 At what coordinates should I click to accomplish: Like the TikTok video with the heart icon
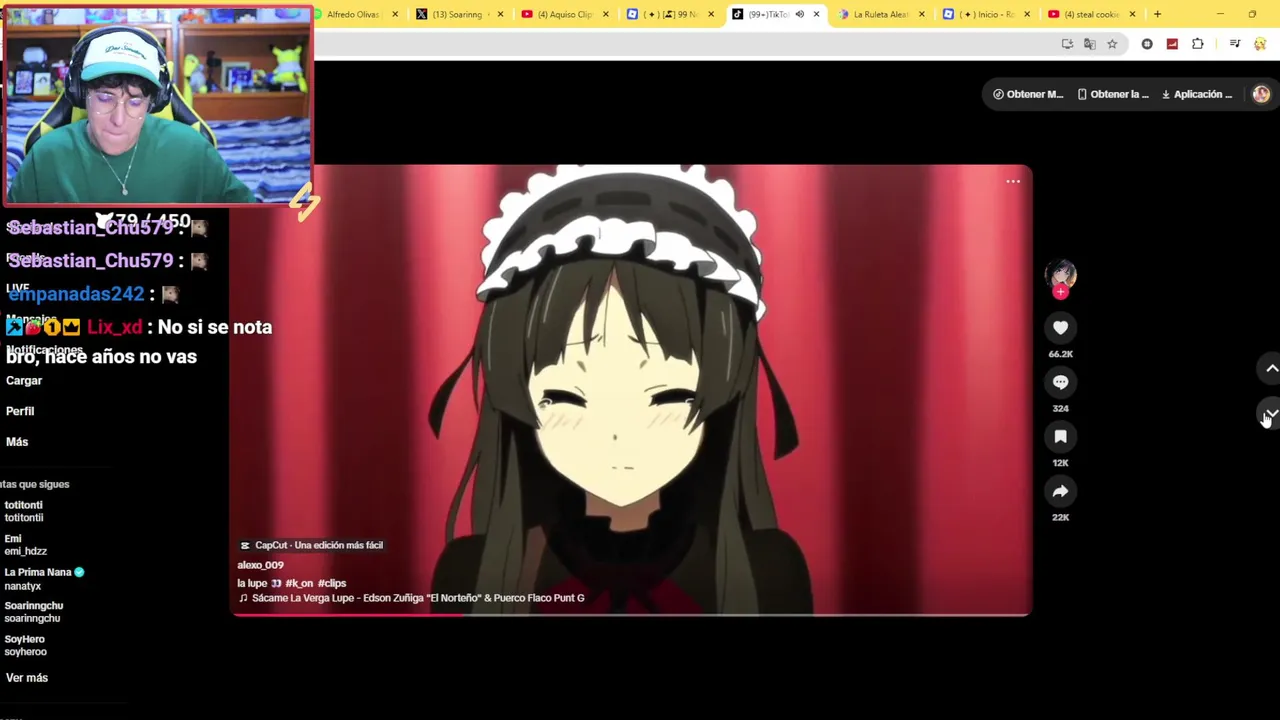(1060, 327)
